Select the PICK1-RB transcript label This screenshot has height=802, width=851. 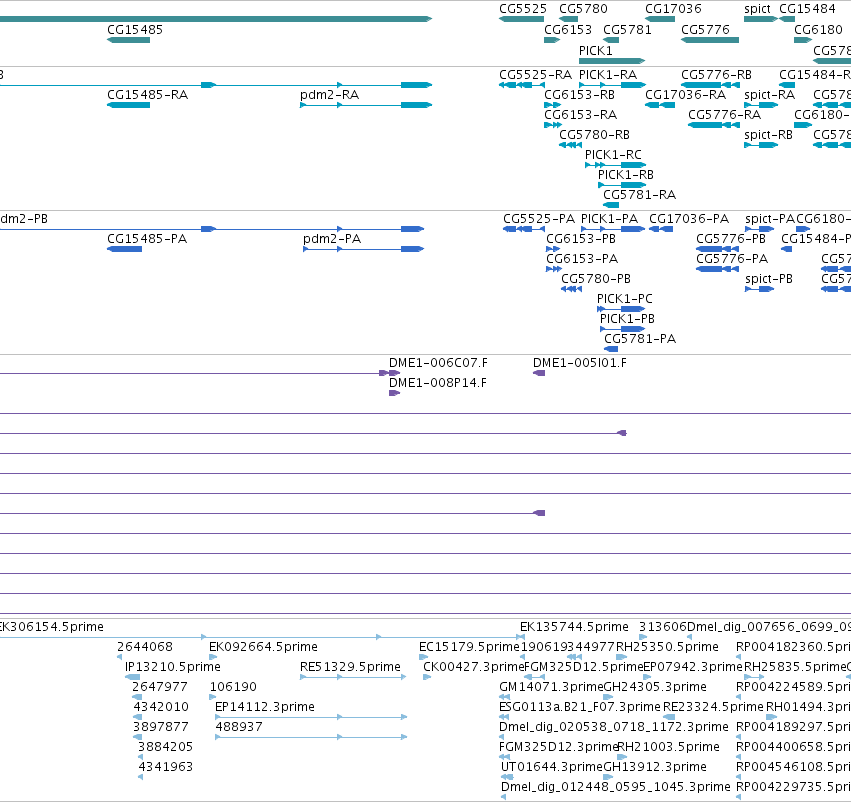tap(626, 175)
